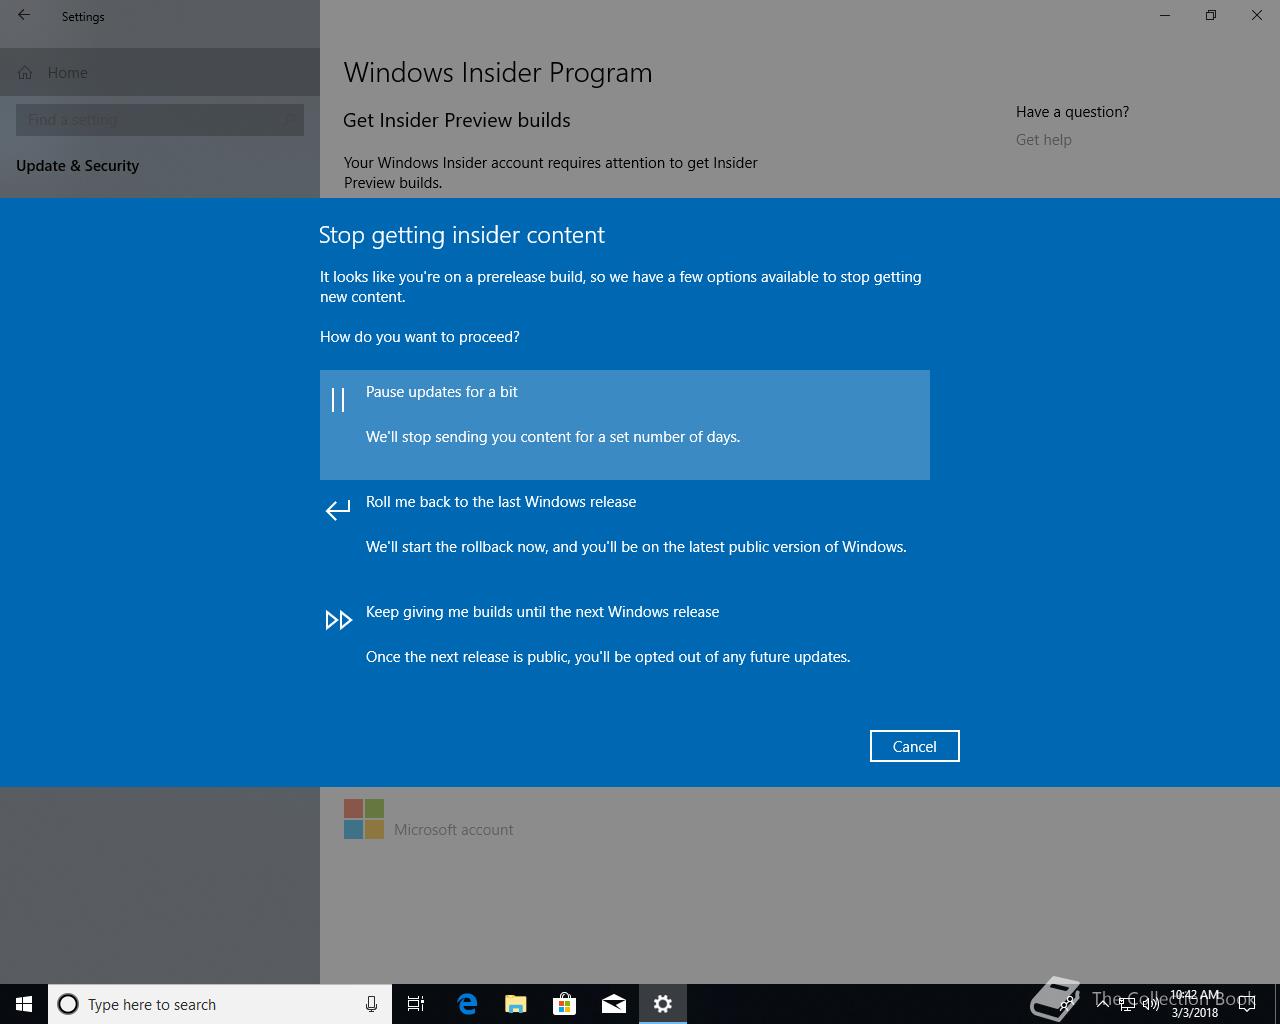Screen dimensions: 1280x1024
Task: Cancel the stop insider content dialog
Action: pyautogui.click(x=914, y=746)
